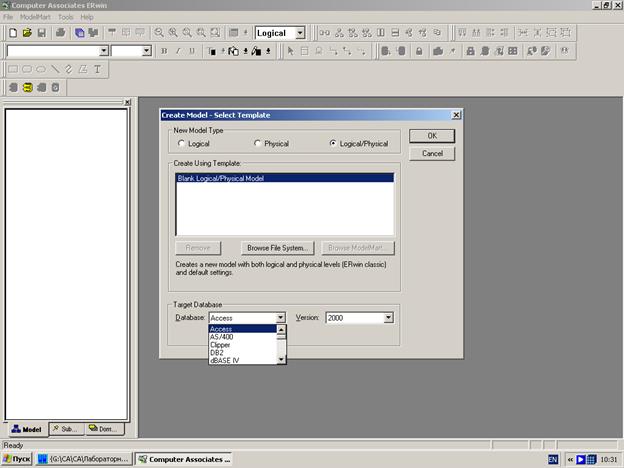This screenshot has width=624, height=468.
Task: Click database list scroll down arrow
Action: (x=281, y=360)
